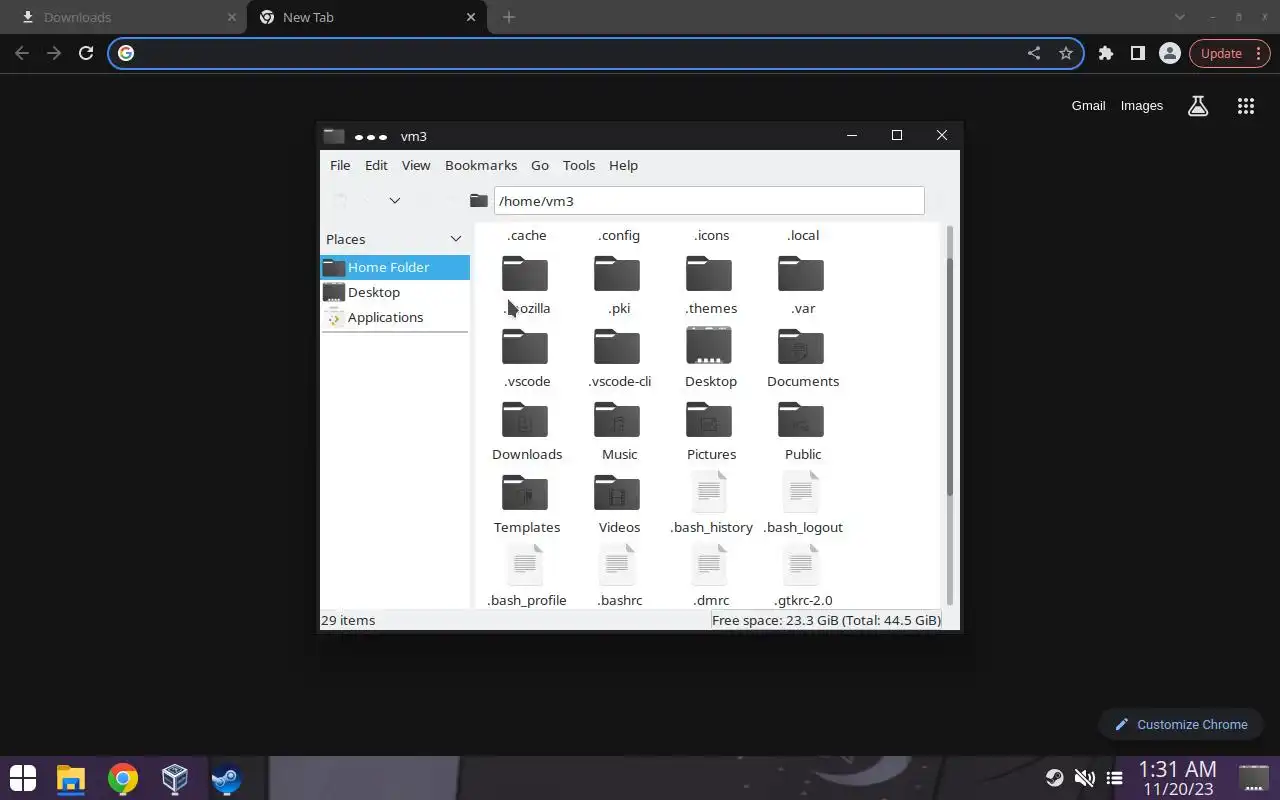
Task: Share this page via the share icon
Action: [x=1034, y=53]
